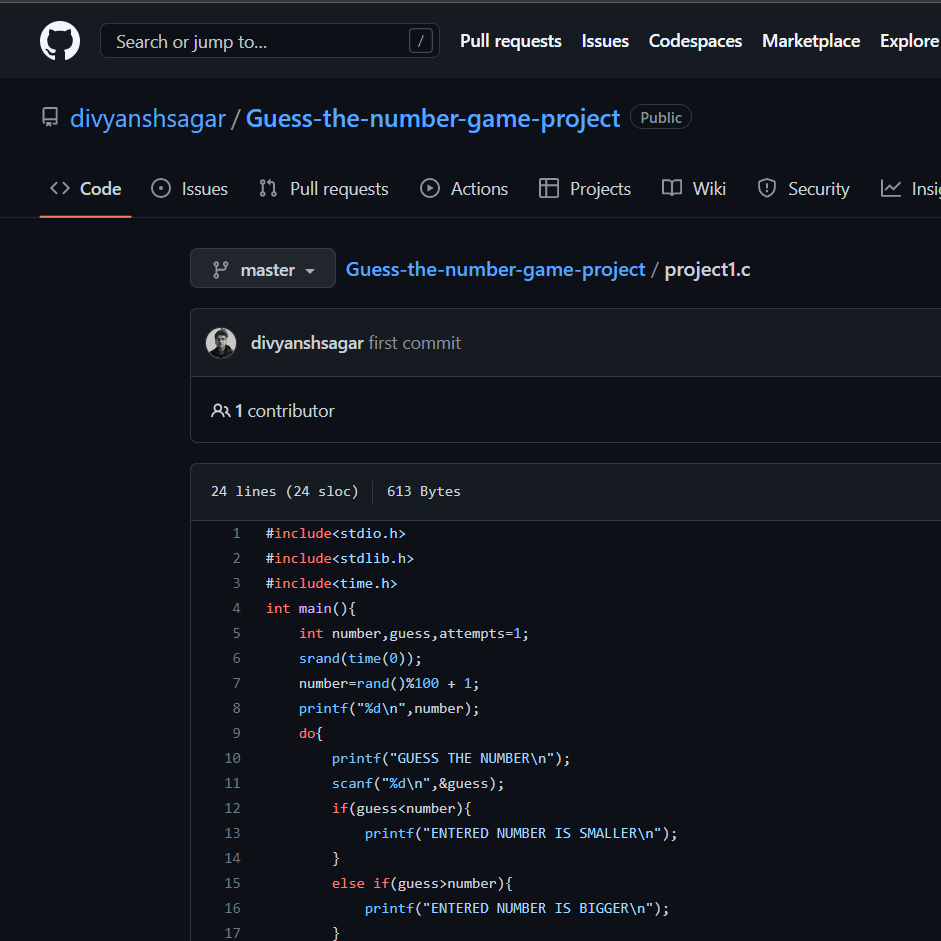Viewport: 941px width, 941px height.
Task: Click the GitHub Octocat logo
Action: point(59,41)
